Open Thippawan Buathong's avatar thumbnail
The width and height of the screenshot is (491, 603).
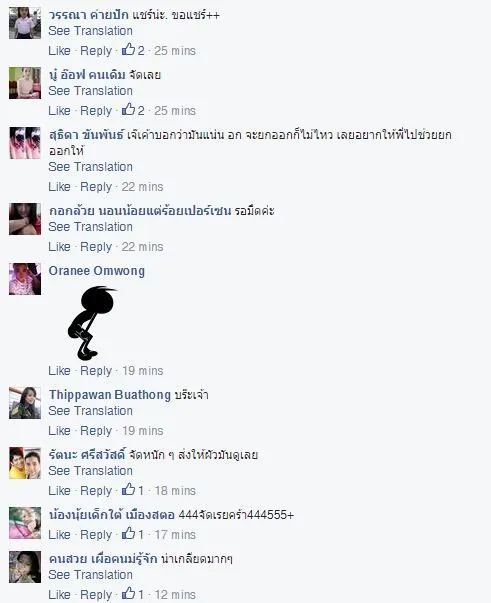click(x=25, y=403)
